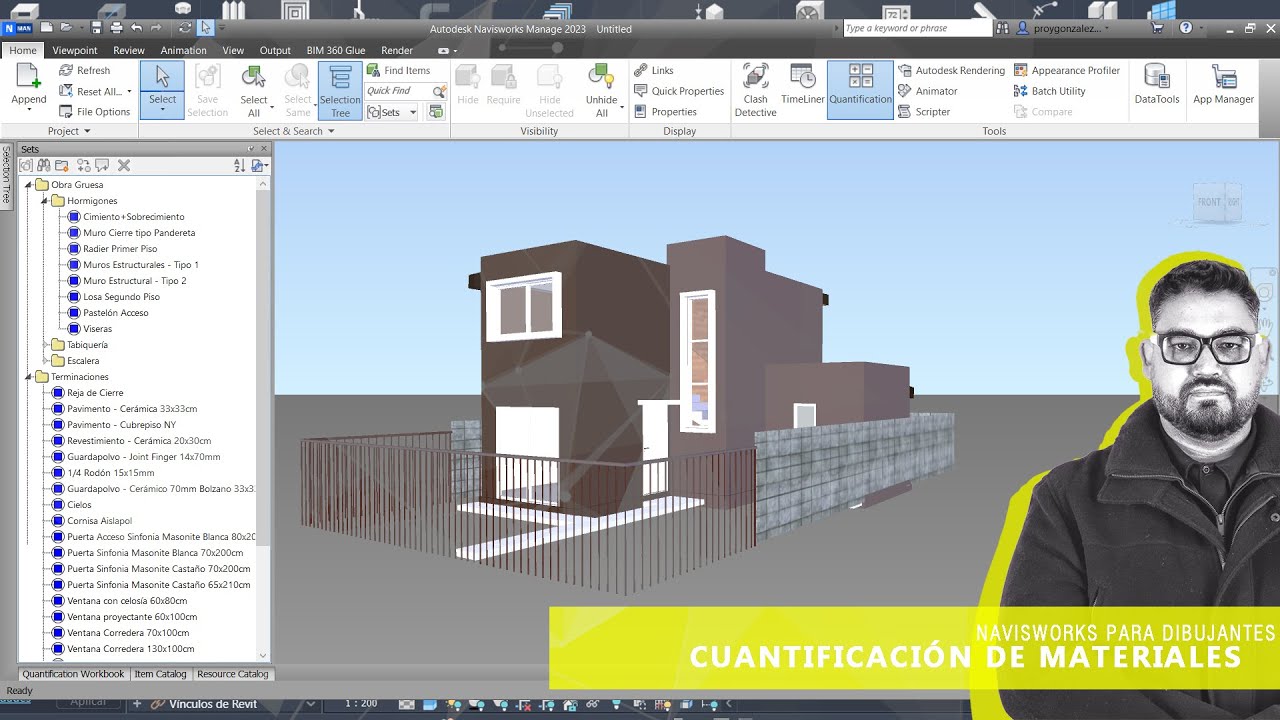1280x720 pixels.
Task: Click the Save icon in quick access toolbar
Action: pos(96,28)
